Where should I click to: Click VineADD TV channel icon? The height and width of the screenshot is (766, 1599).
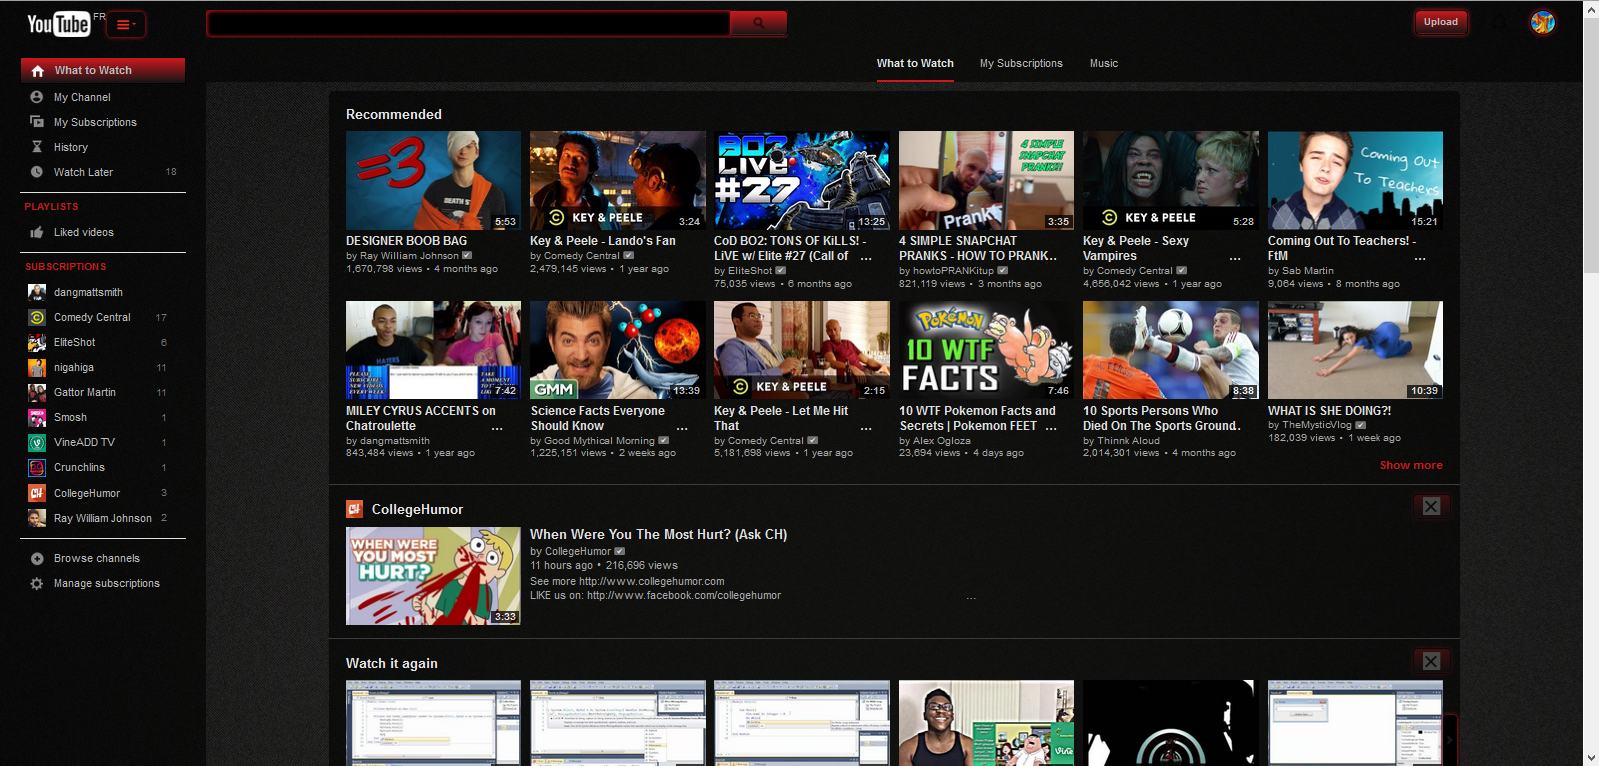[37, 442]
